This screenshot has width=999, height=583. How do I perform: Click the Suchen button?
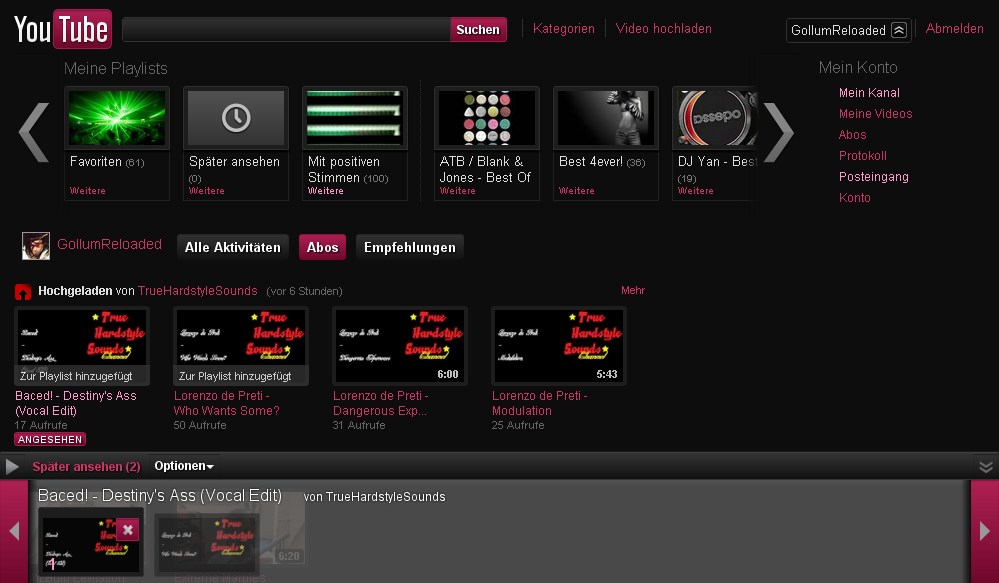[x=478, y=29]
